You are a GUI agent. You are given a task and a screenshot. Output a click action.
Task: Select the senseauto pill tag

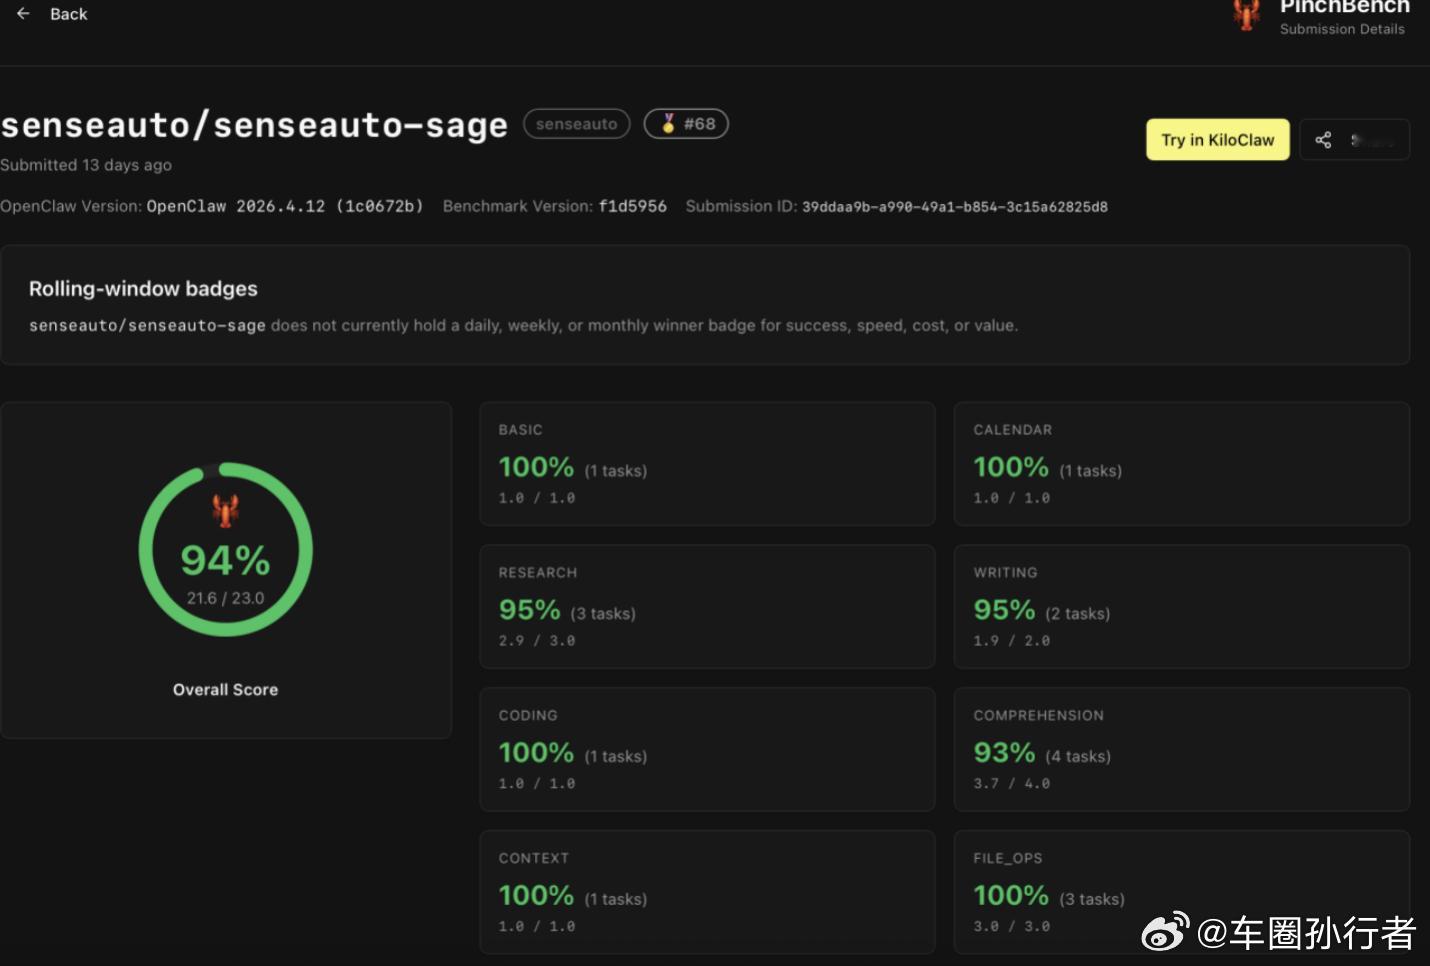click(576, 123)
